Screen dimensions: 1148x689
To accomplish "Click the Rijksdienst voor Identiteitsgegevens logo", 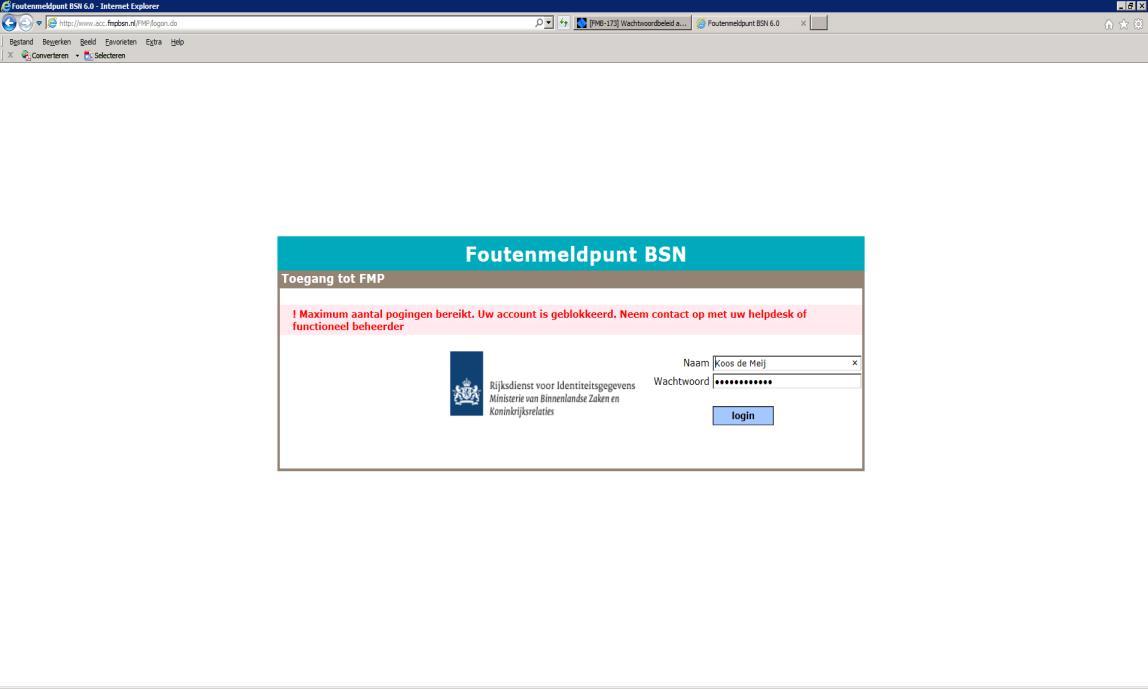I will click(543, 384).
